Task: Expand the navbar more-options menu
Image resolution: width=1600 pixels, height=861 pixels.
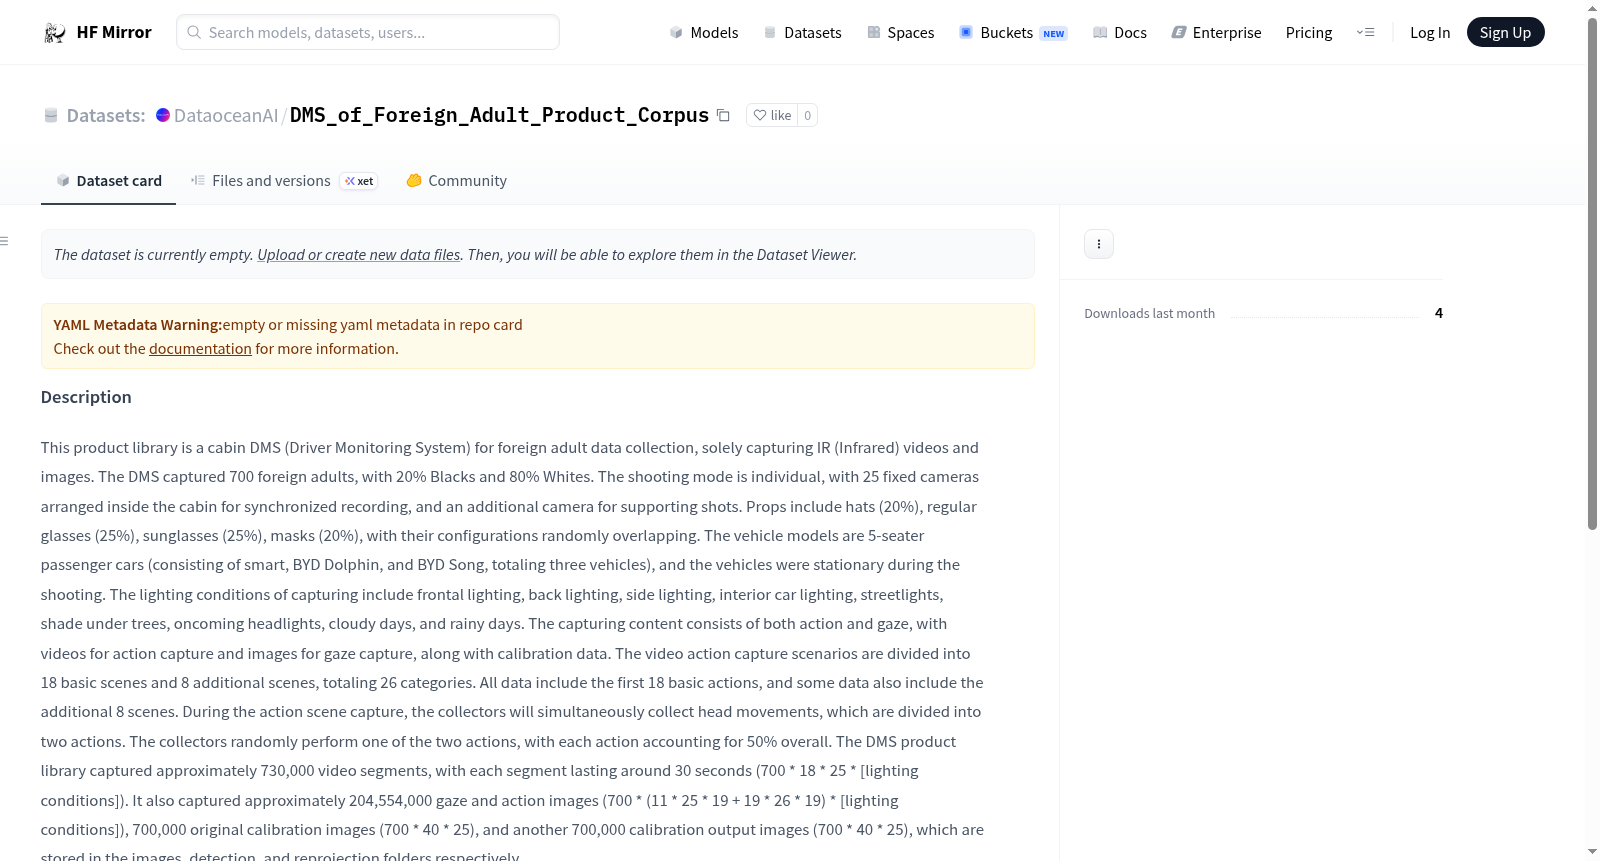Action: coord(1365,32)
